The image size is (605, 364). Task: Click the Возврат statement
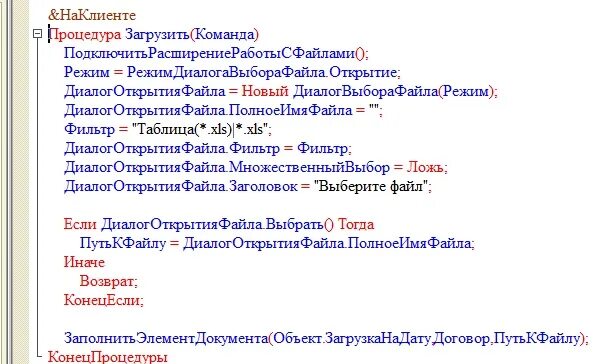tap(108, 281)
